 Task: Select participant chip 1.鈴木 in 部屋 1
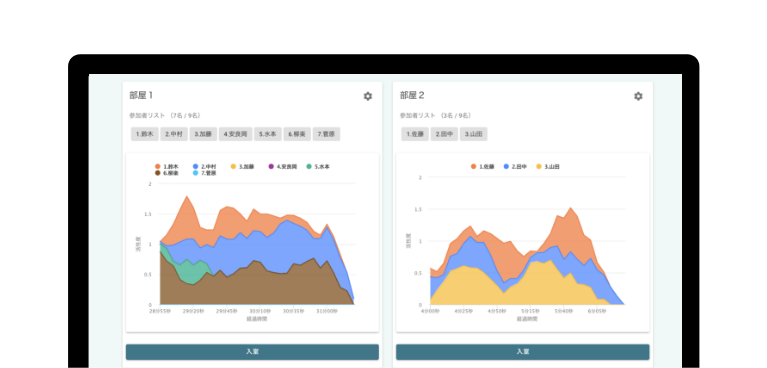click(x=145, y=134)
